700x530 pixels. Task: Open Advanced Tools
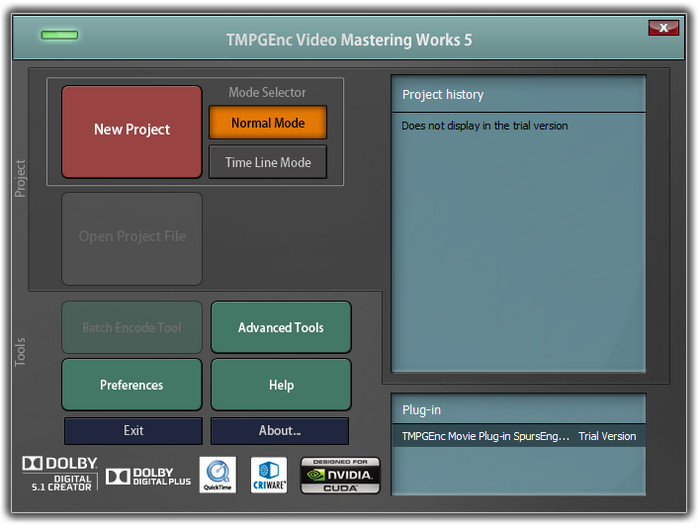click(x=281, y=327)
